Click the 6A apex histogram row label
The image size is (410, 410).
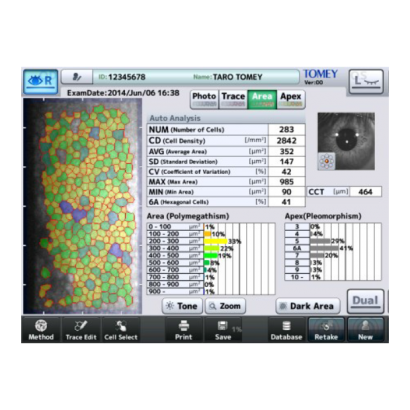click(297, 248)
